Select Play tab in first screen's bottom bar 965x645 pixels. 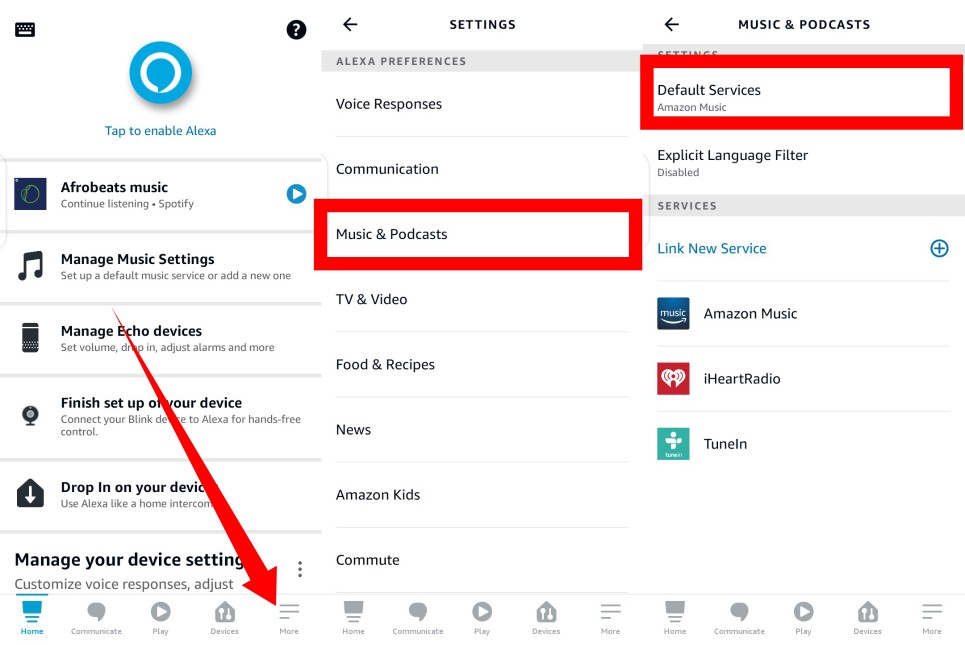[161, 618]
